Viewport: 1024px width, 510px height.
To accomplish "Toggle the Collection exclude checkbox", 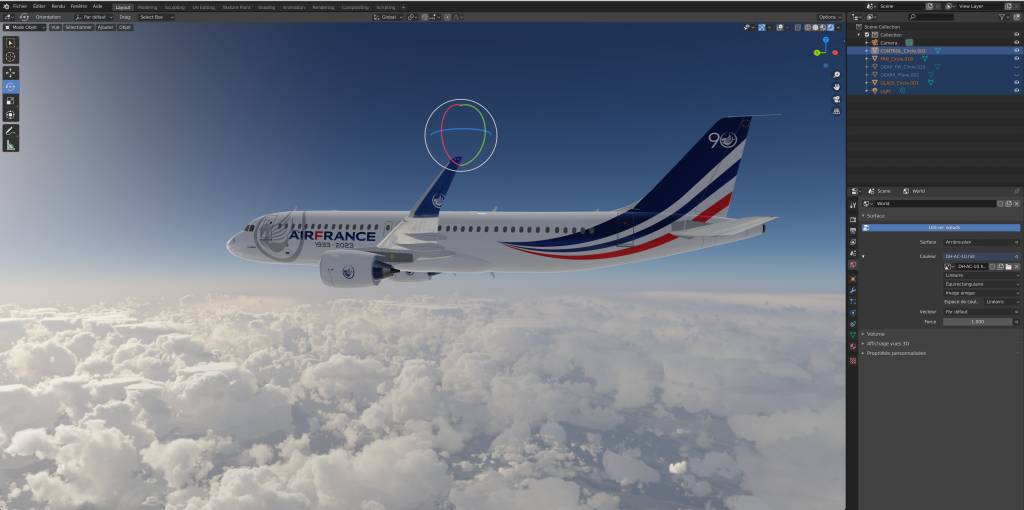I will pyautogui.click(x=867, y=35).
